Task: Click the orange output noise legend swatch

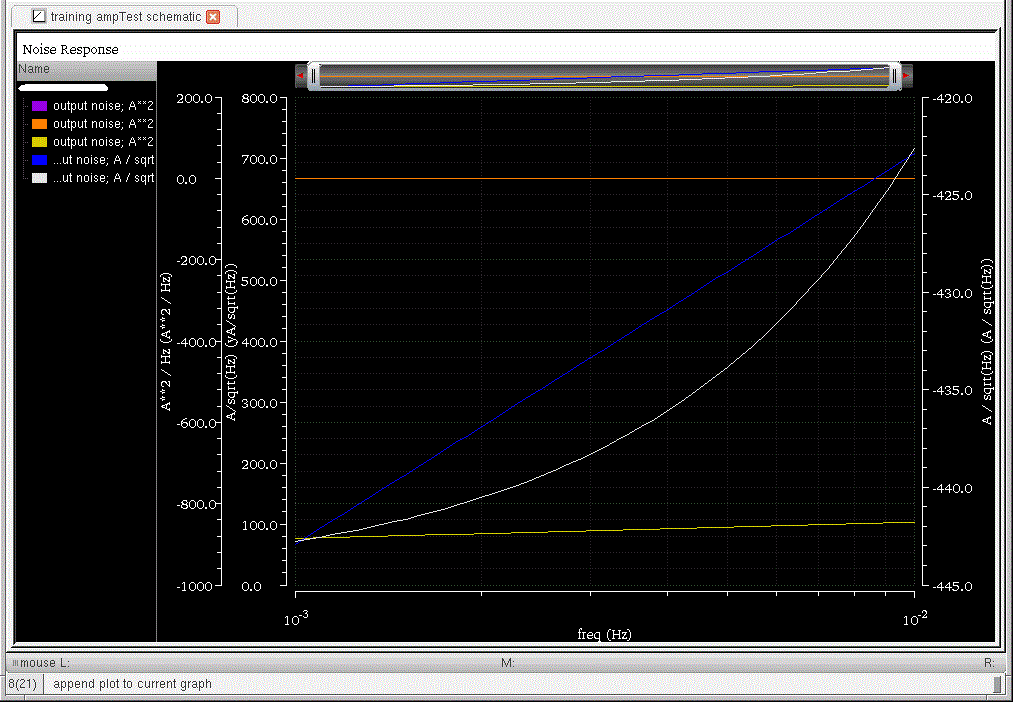Action: coord(39,124)
